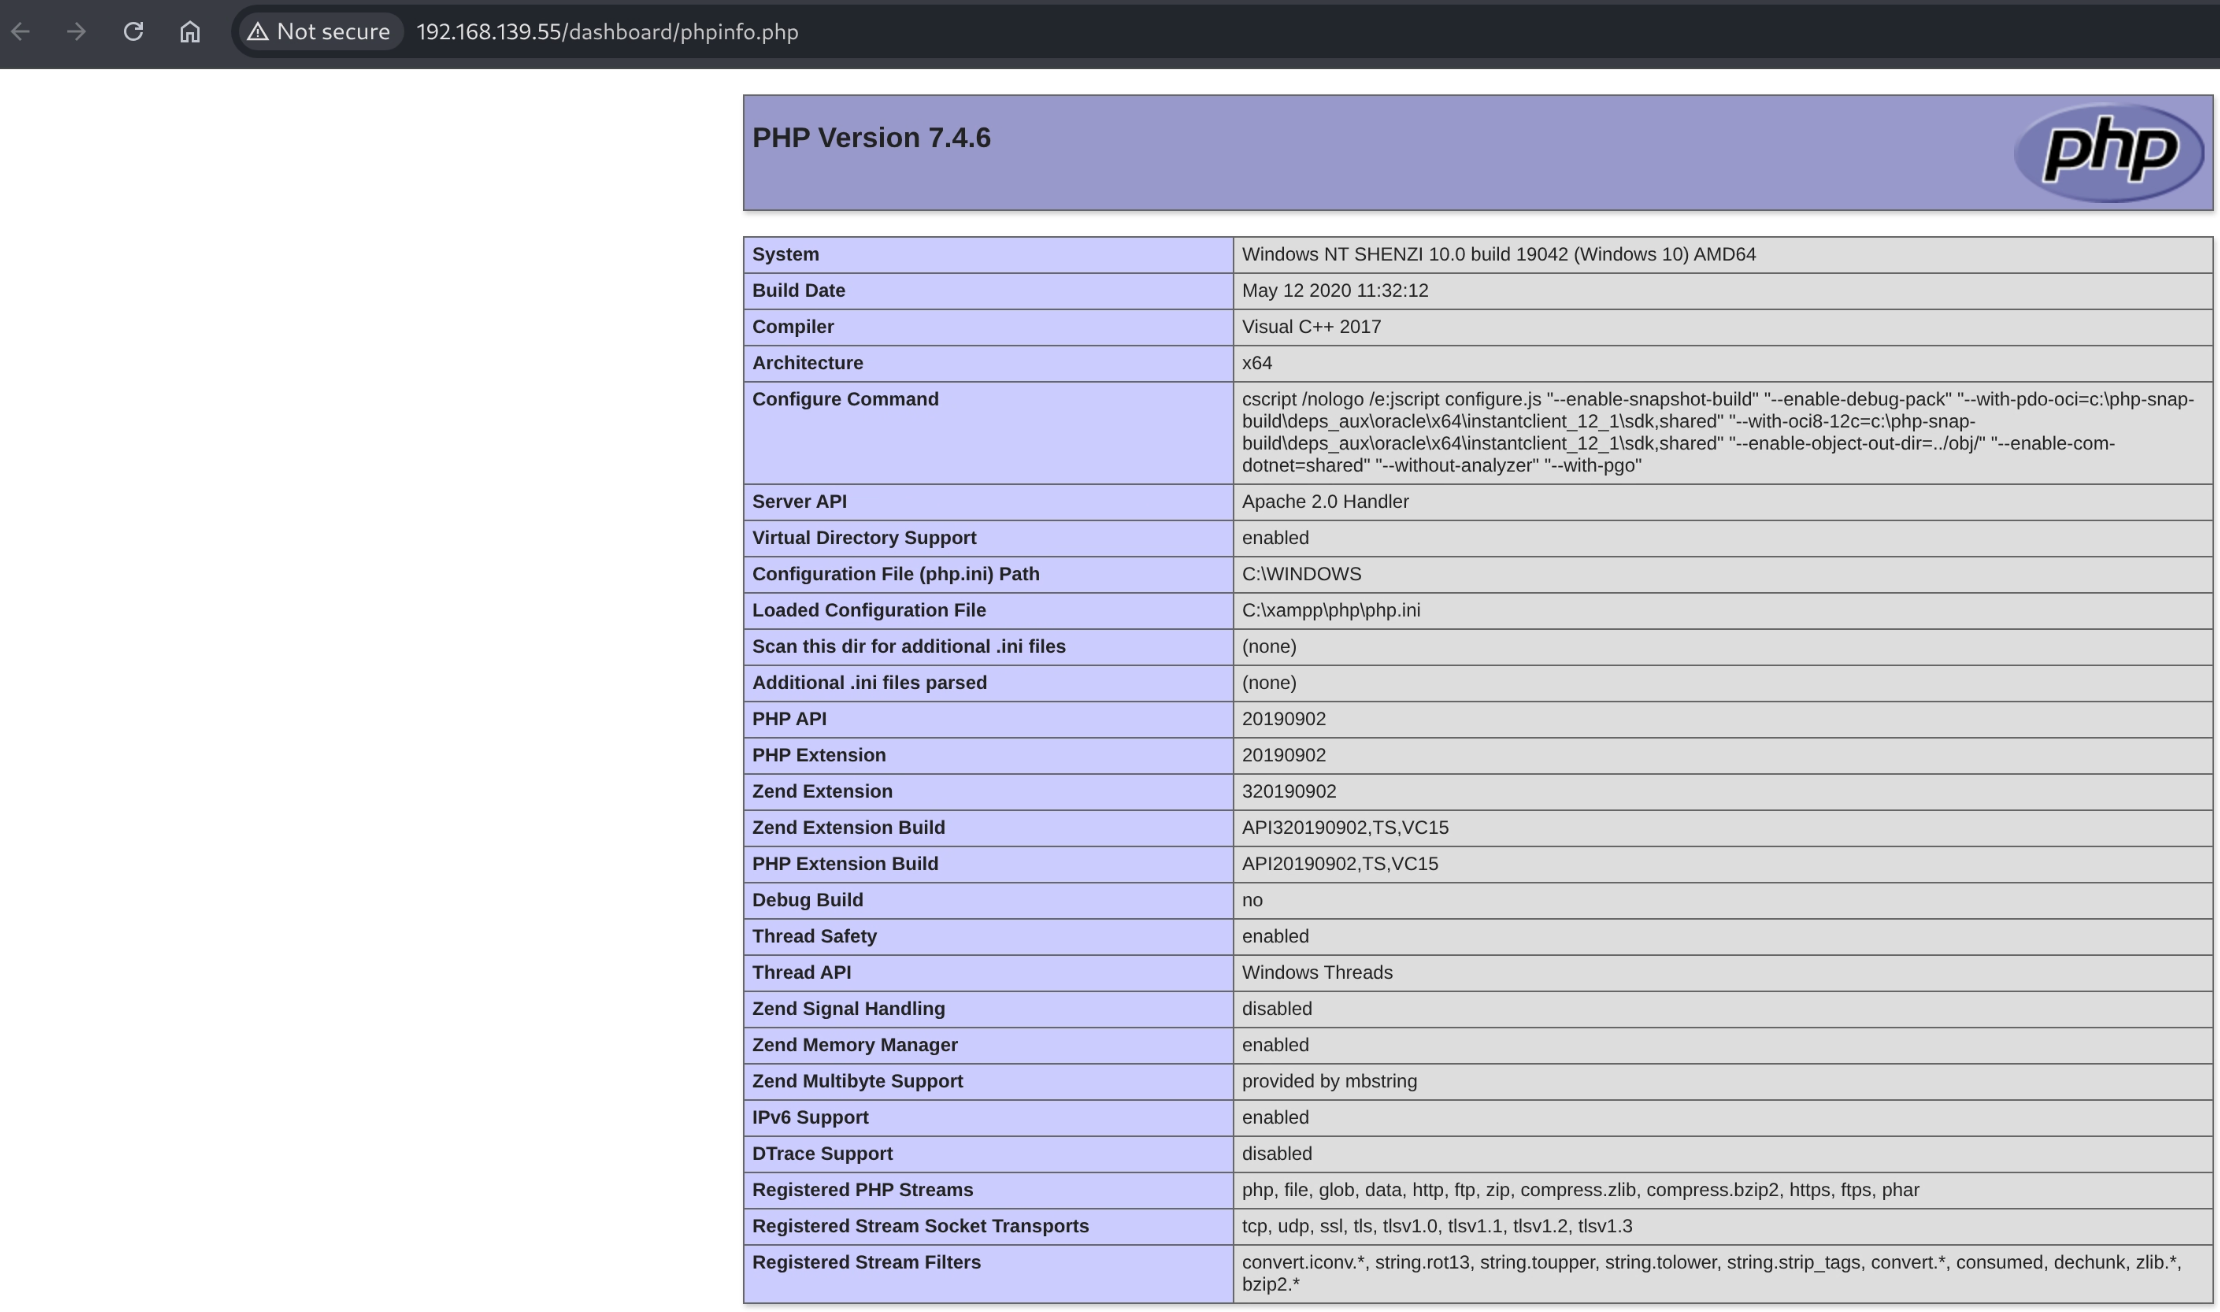Screen dimensions: 2220x1312
Task: Click the Zend Extension Build value
Action: click(x=1345, y=828)
